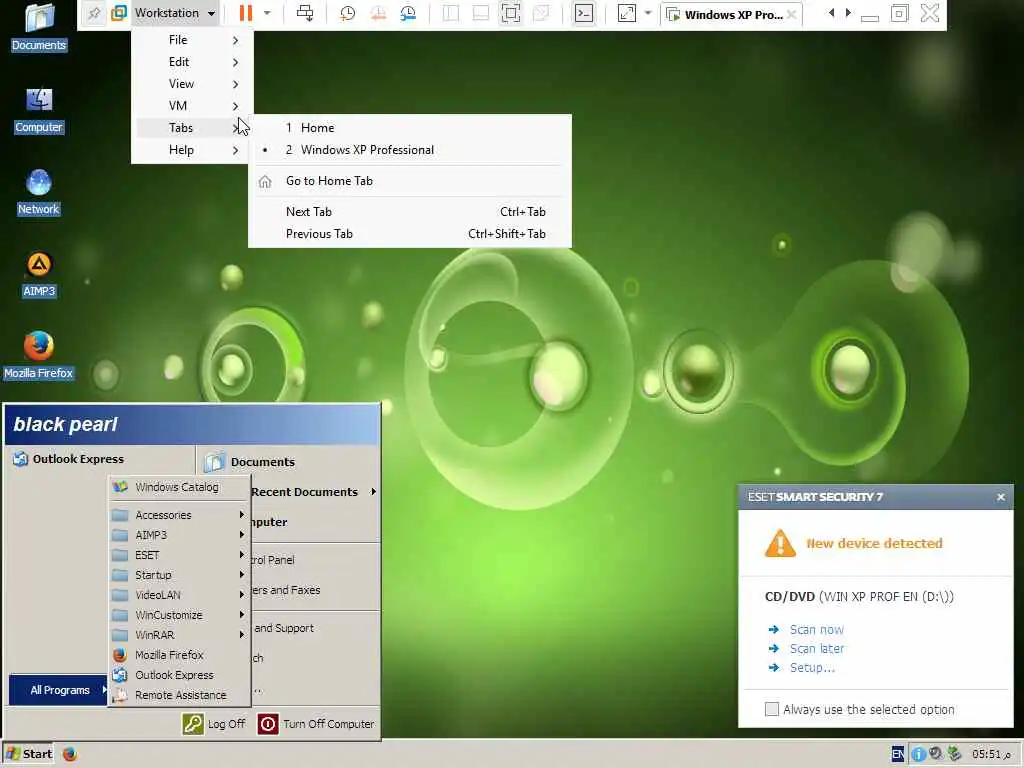The image size is (1024, 768).
Task: Open the Workstation dropdown menu
Action: click(174, 13)
